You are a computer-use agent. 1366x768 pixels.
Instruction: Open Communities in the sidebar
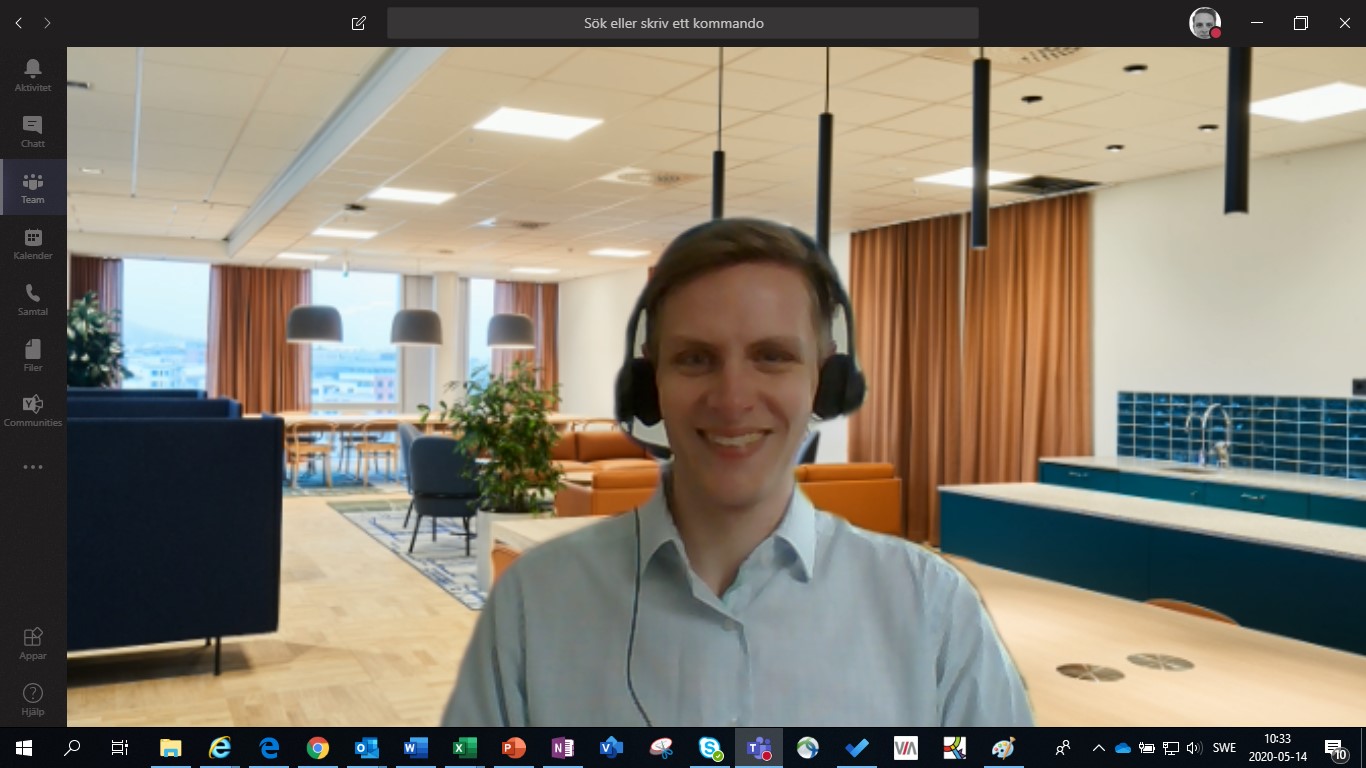33,410
